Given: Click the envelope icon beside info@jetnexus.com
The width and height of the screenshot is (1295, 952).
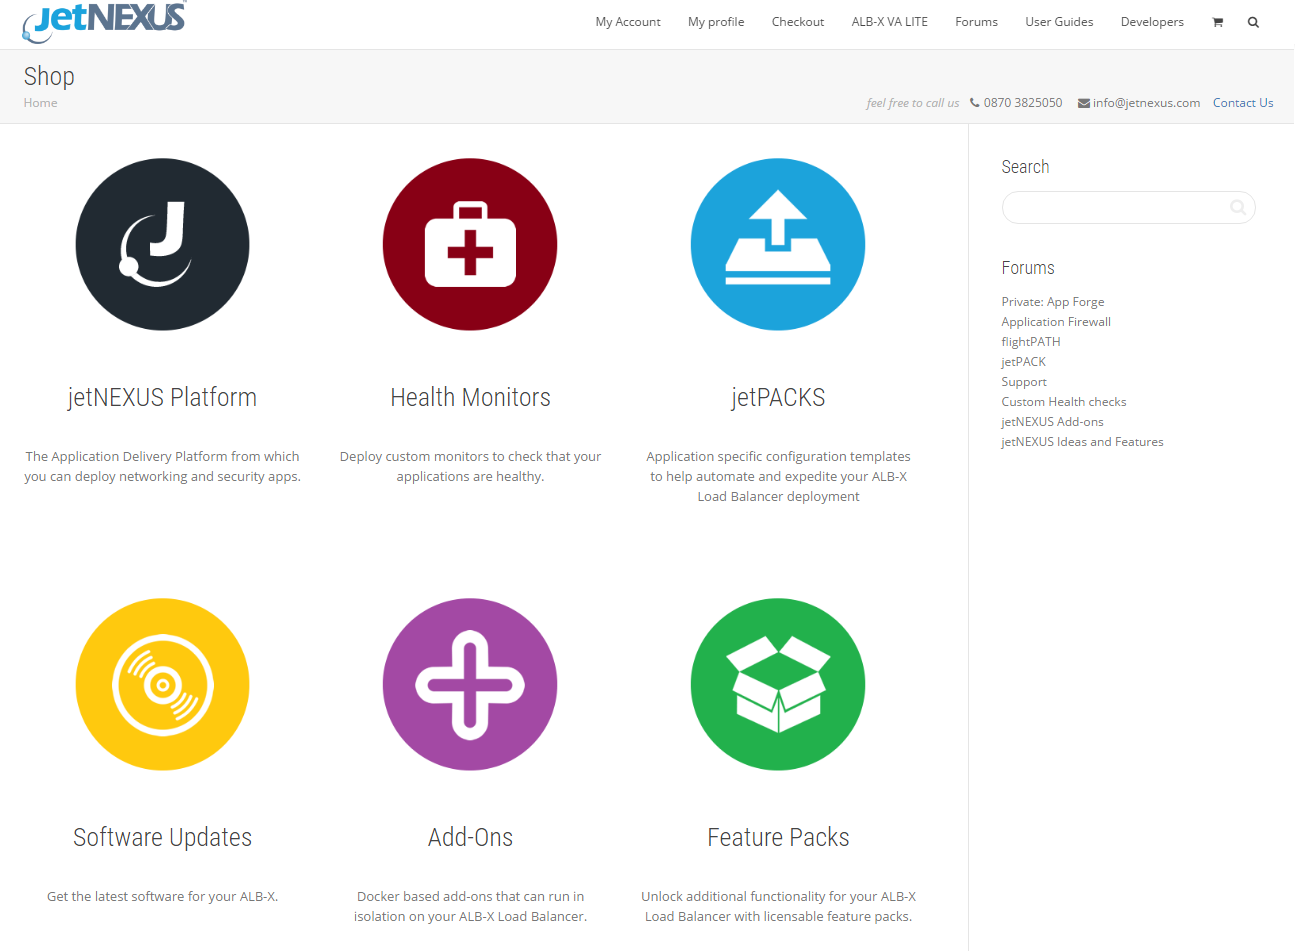Looking at the screenshot, I should click(1084, 103).
